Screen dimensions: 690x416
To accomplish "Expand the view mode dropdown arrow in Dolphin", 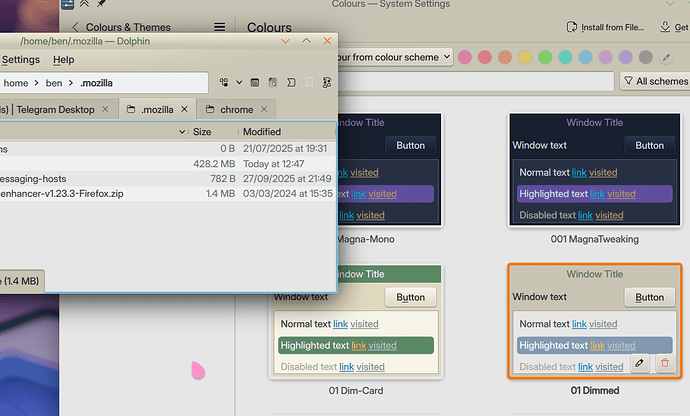I will [x=239, y=82].
